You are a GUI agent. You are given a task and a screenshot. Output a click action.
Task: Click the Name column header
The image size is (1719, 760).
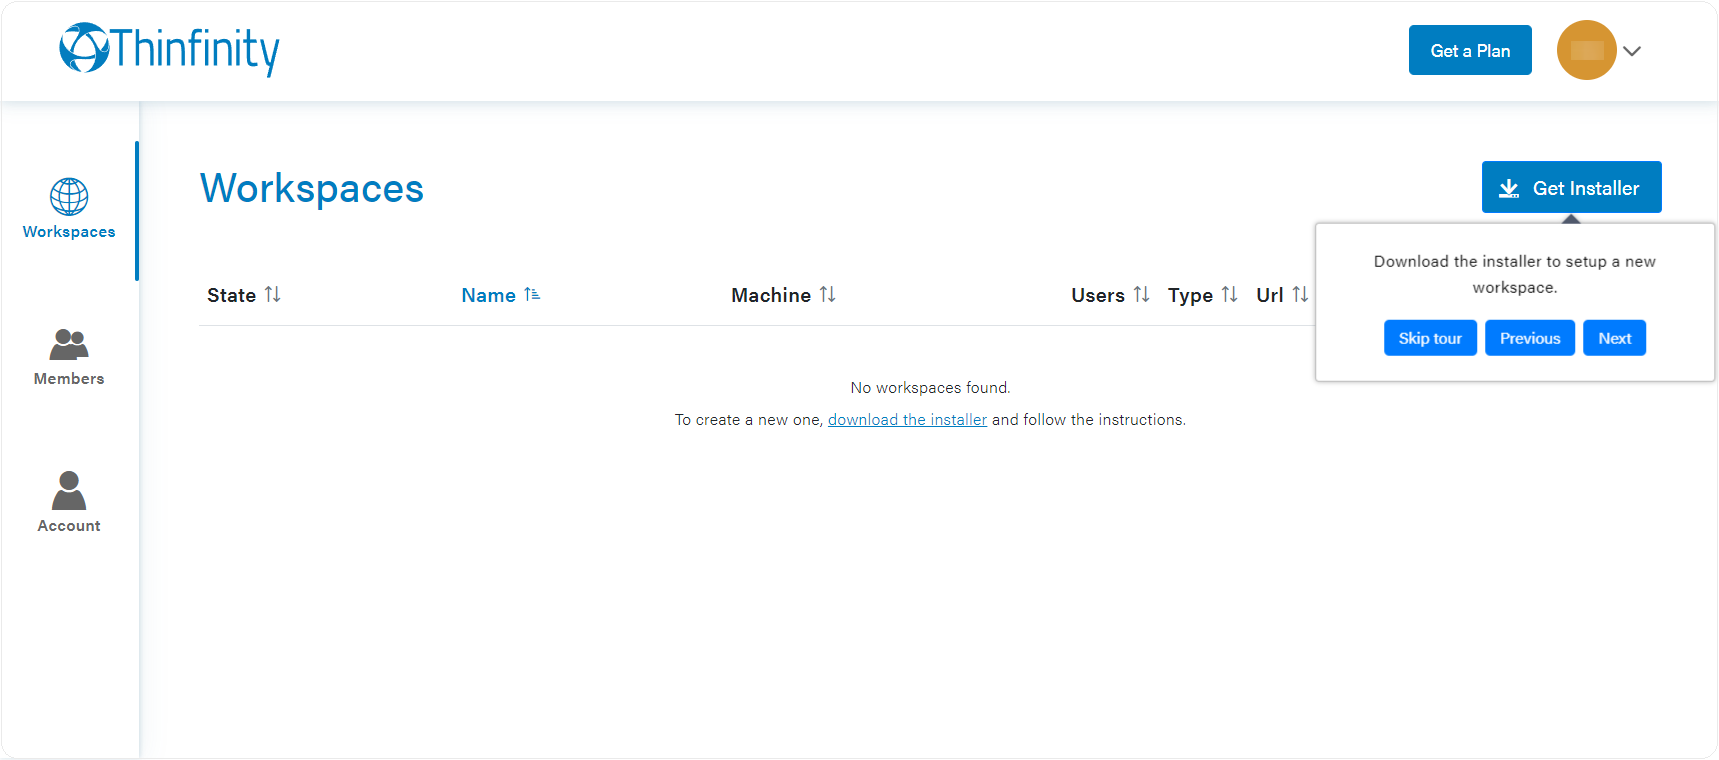(488, 295)
